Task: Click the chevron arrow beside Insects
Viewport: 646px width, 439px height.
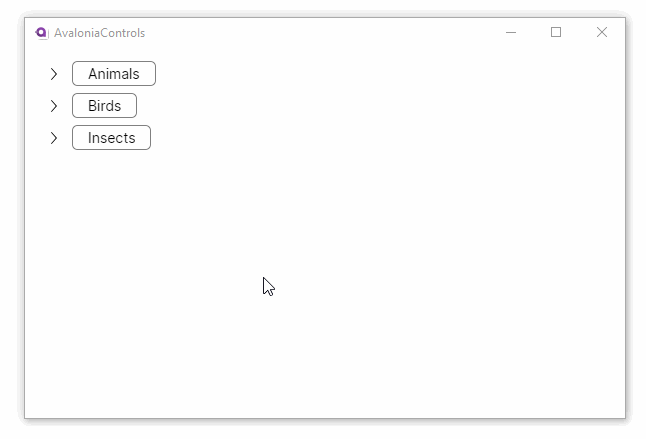Action: pyautogui.click(x=54, y=138)
